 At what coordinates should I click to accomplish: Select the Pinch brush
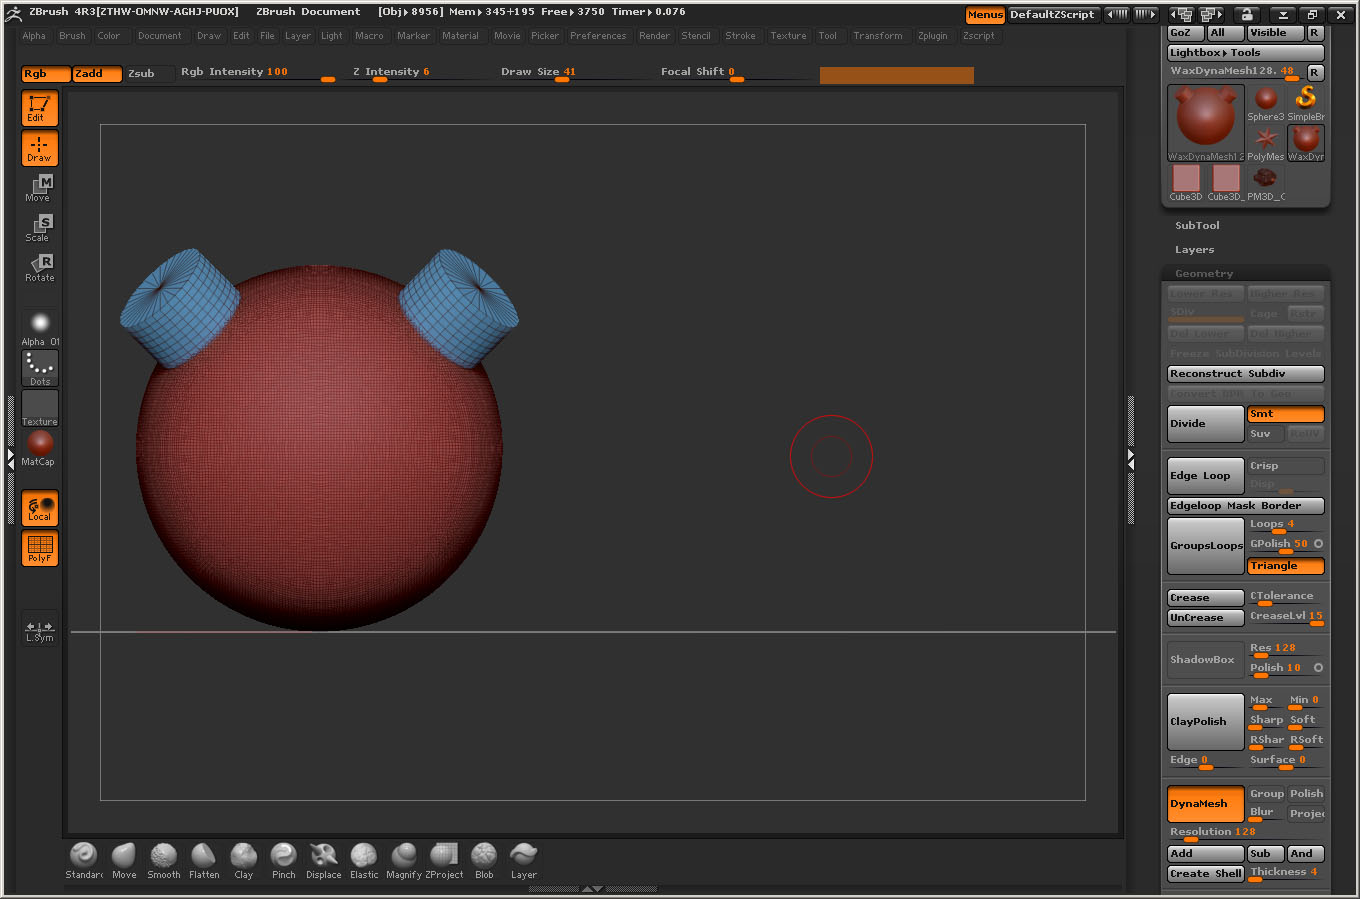coord(284,860)
